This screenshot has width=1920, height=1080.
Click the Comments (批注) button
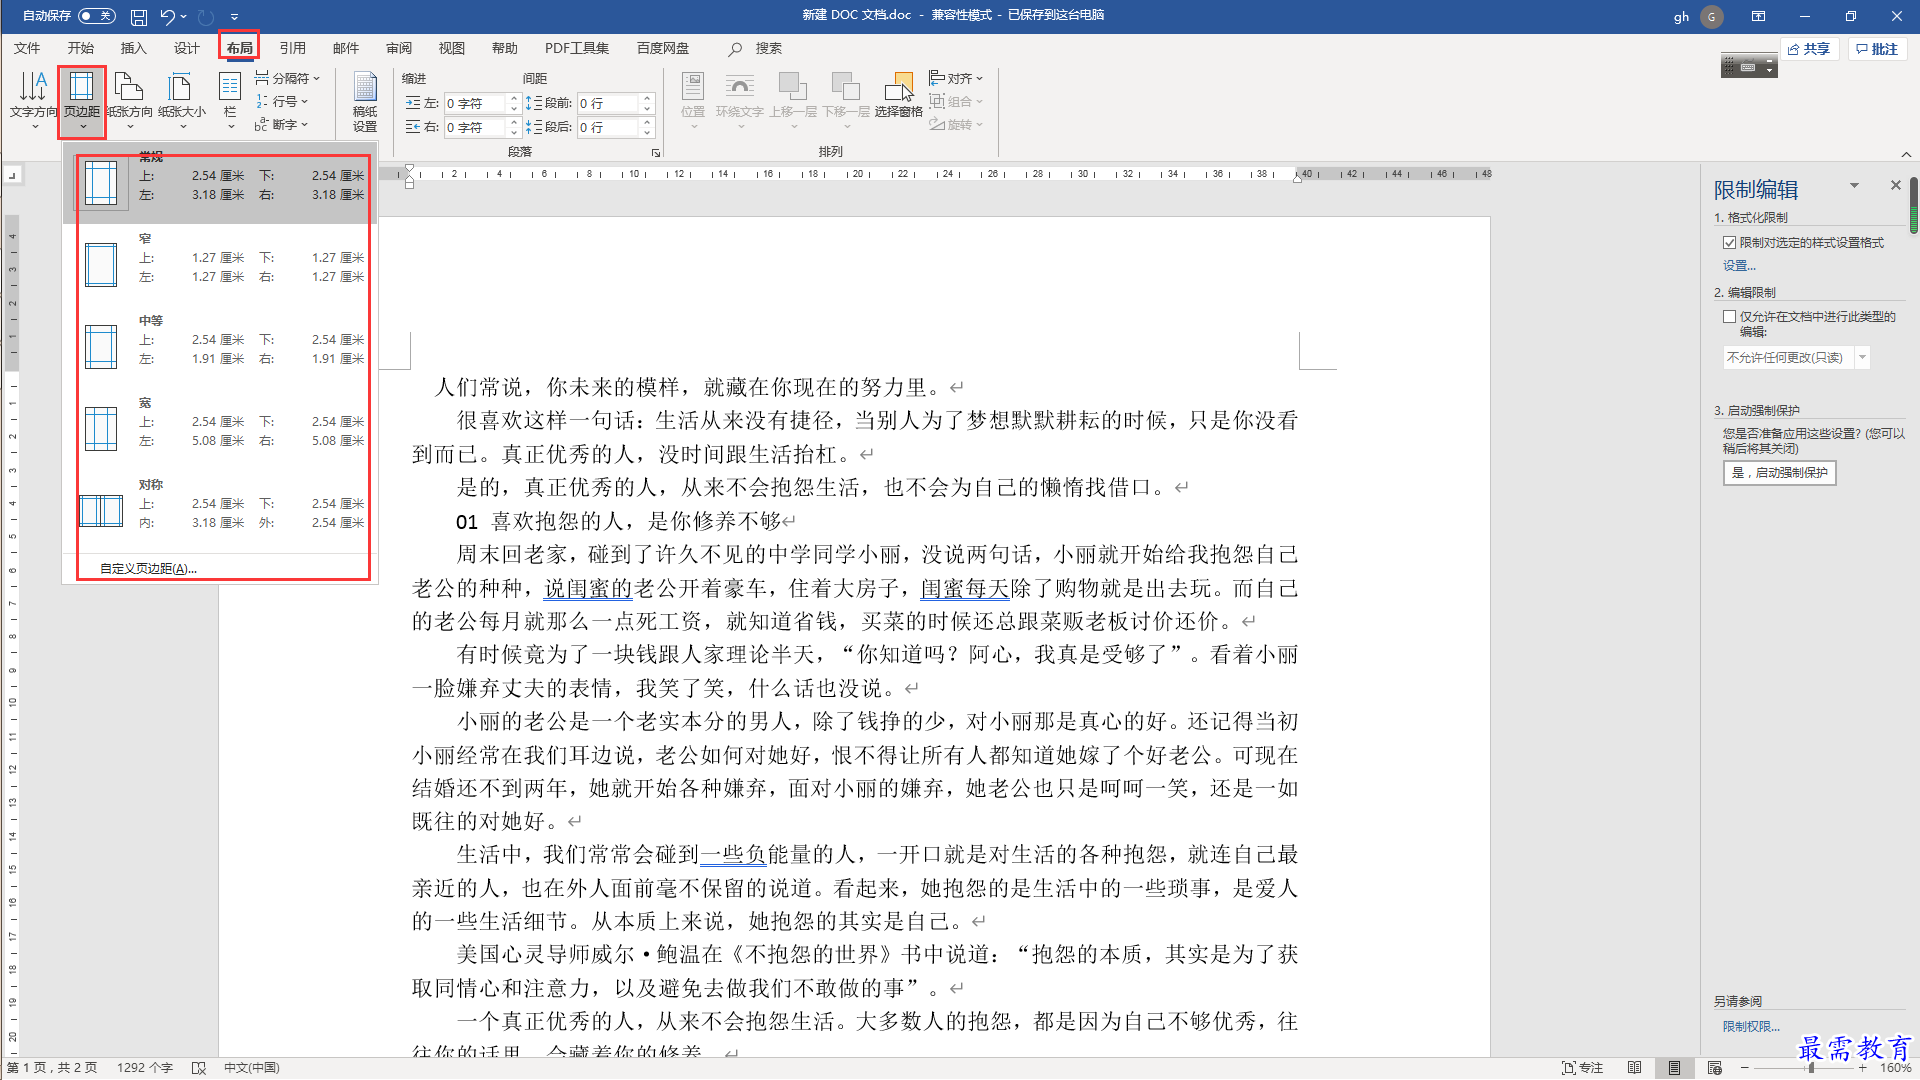click(x=1877, y=49)
